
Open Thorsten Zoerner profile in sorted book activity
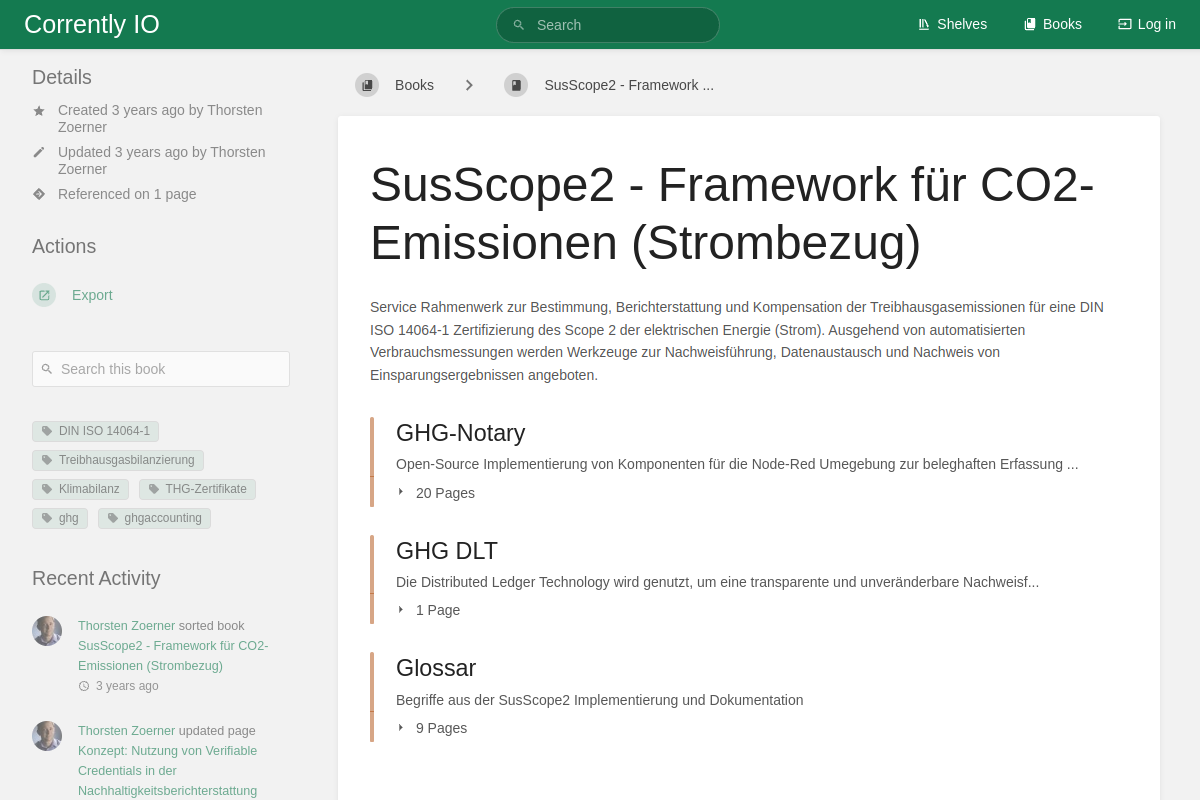coord(126,626)
